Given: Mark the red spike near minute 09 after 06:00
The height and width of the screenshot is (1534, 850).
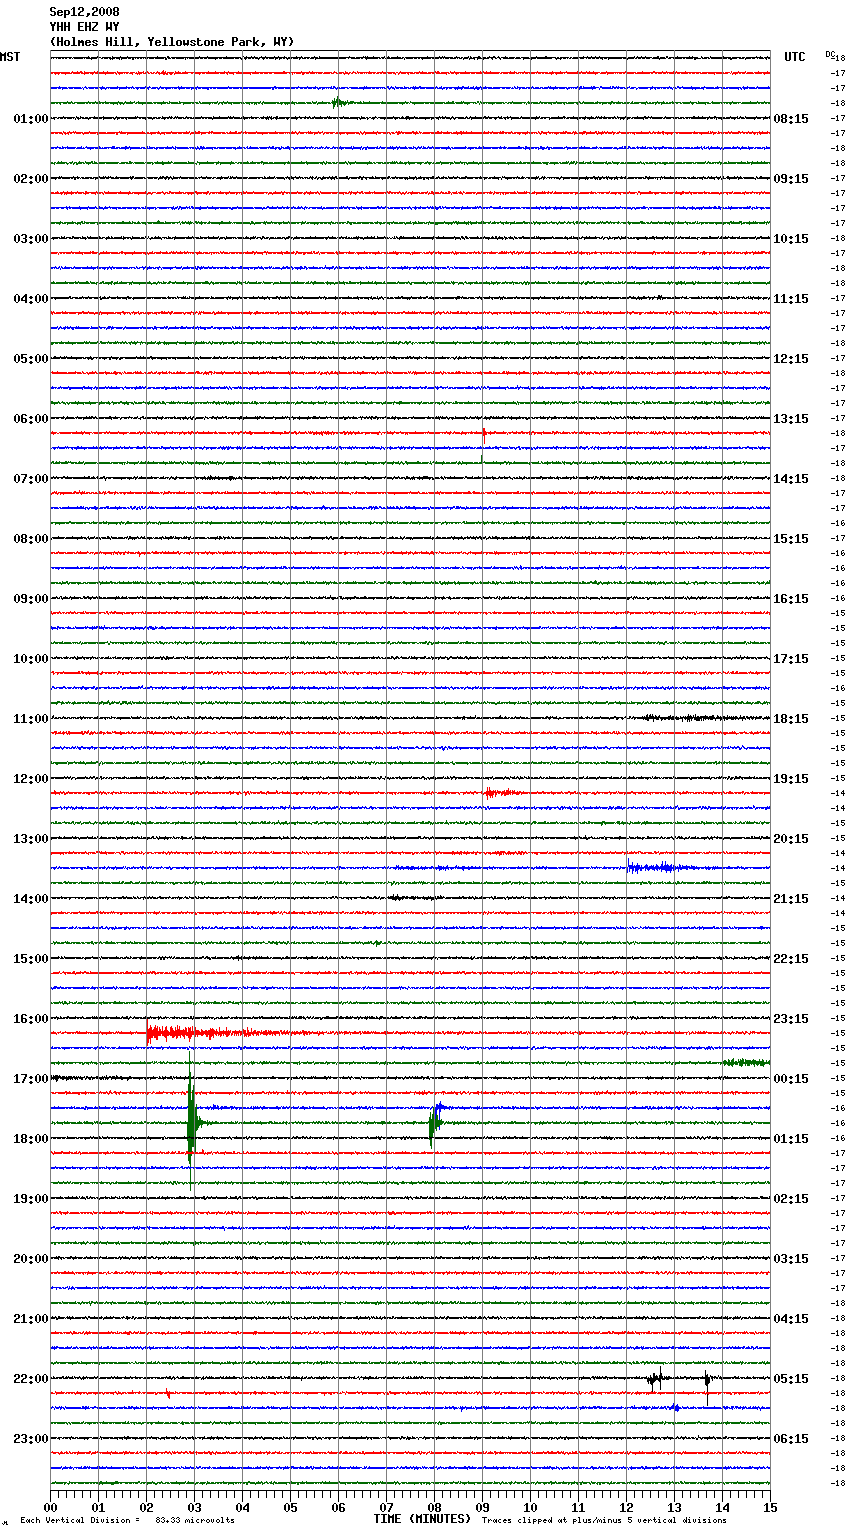Looking at the screenshot, I should (x=483, y=435).
